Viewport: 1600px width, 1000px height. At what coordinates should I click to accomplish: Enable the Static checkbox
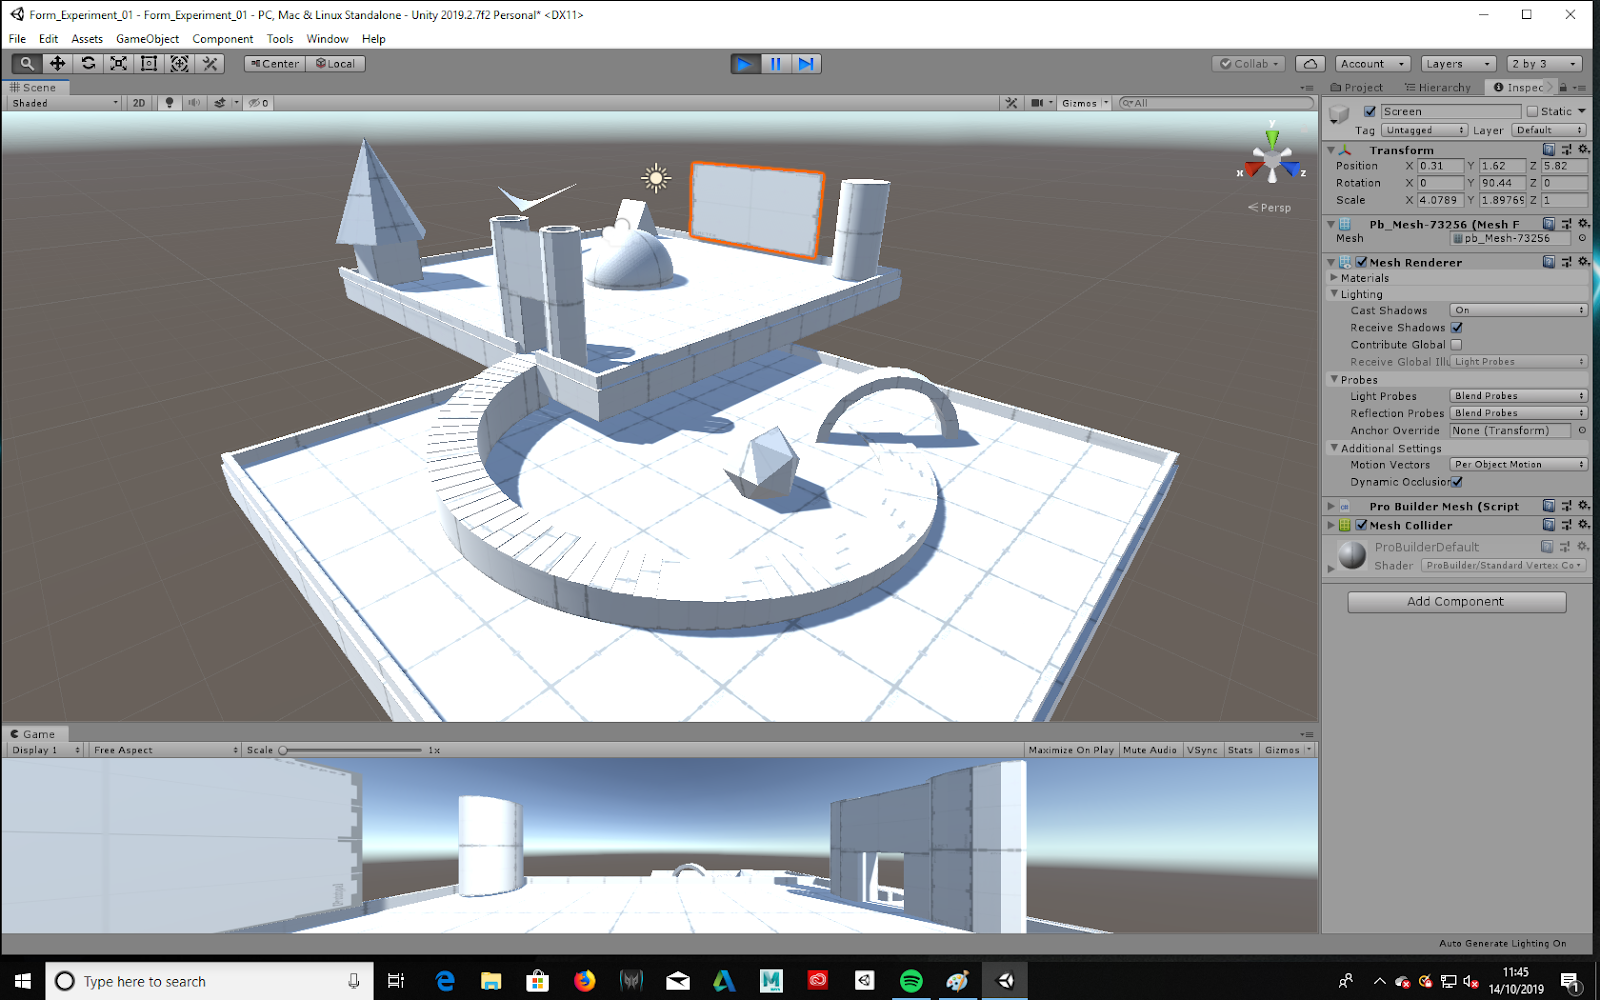[1532, 112]
